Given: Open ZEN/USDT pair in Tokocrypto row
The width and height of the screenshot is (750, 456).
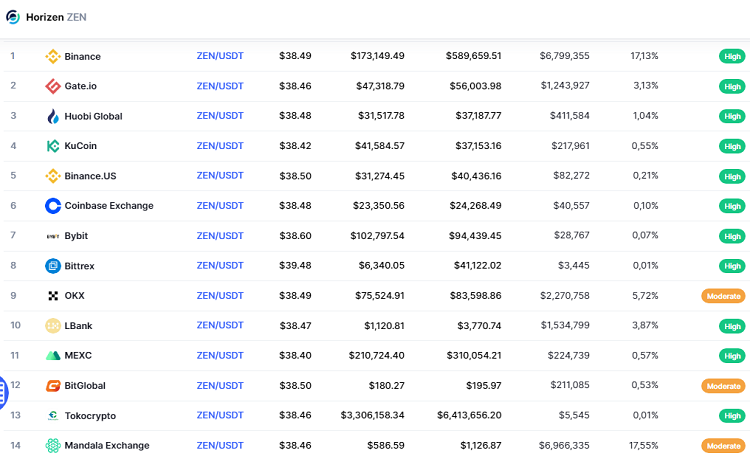Looking at the screenshot, I should pyautogui.click(x=220, y=416).
